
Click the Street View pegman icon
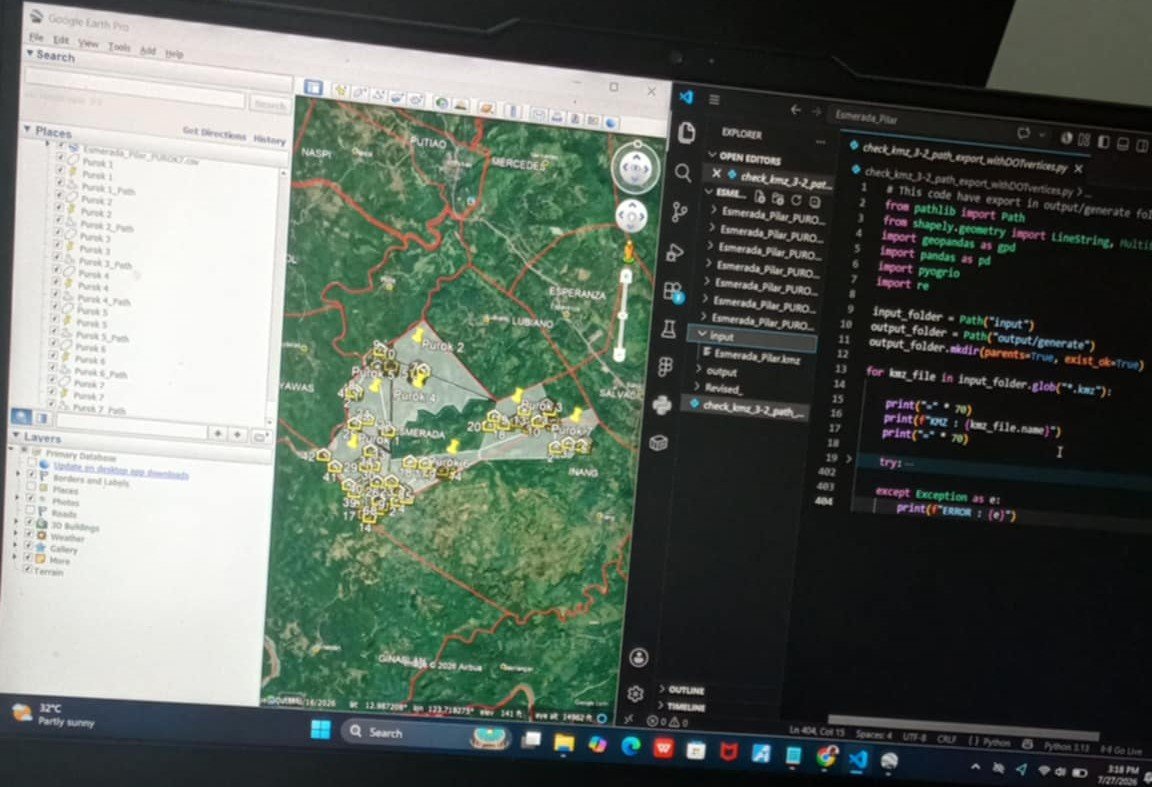629,253
